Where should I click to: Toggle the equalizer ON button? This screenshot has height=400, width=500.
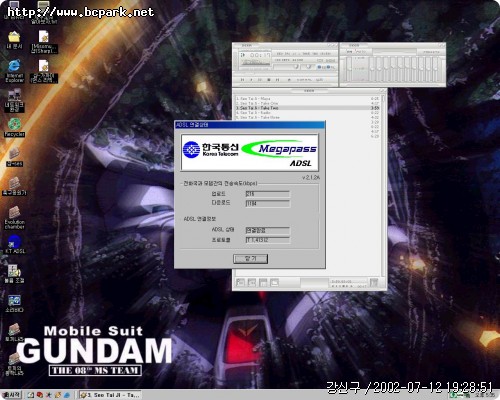click(349, 52)
